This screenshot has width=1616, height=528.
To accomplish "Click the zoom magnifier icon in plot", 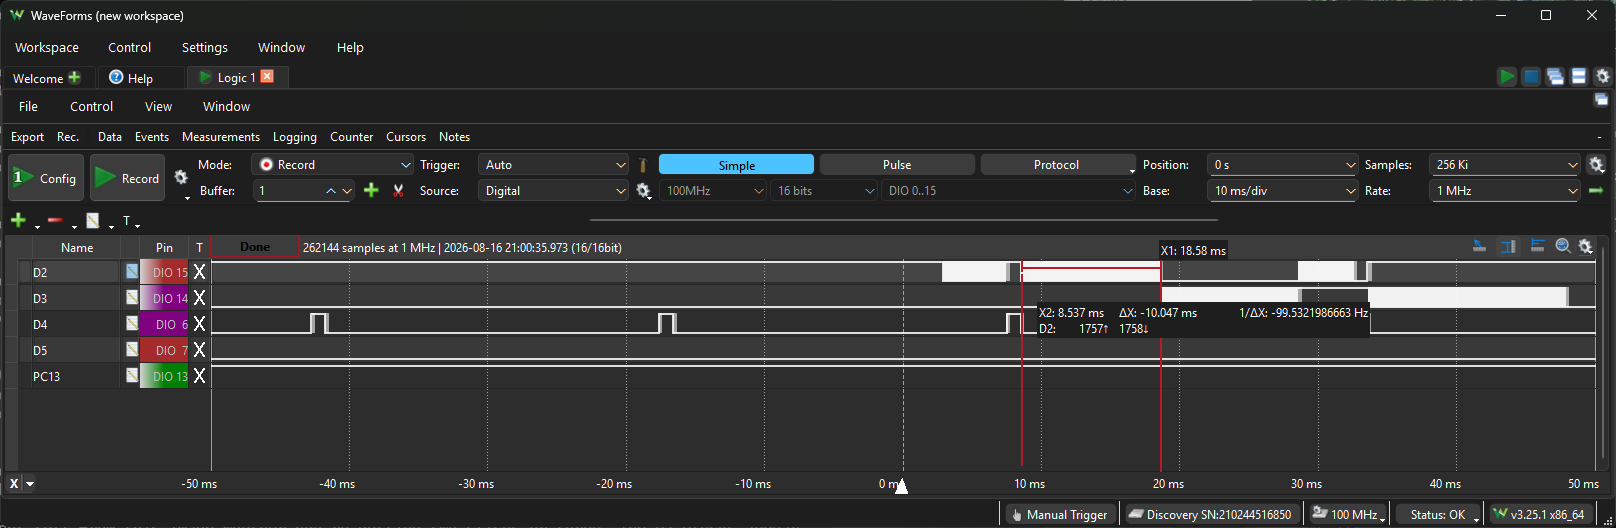I will click(x=1563, y=246).
